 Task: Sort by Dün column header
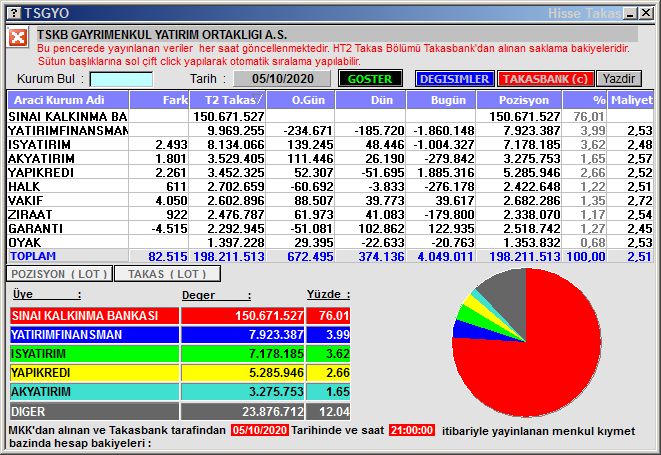point(371,100)
